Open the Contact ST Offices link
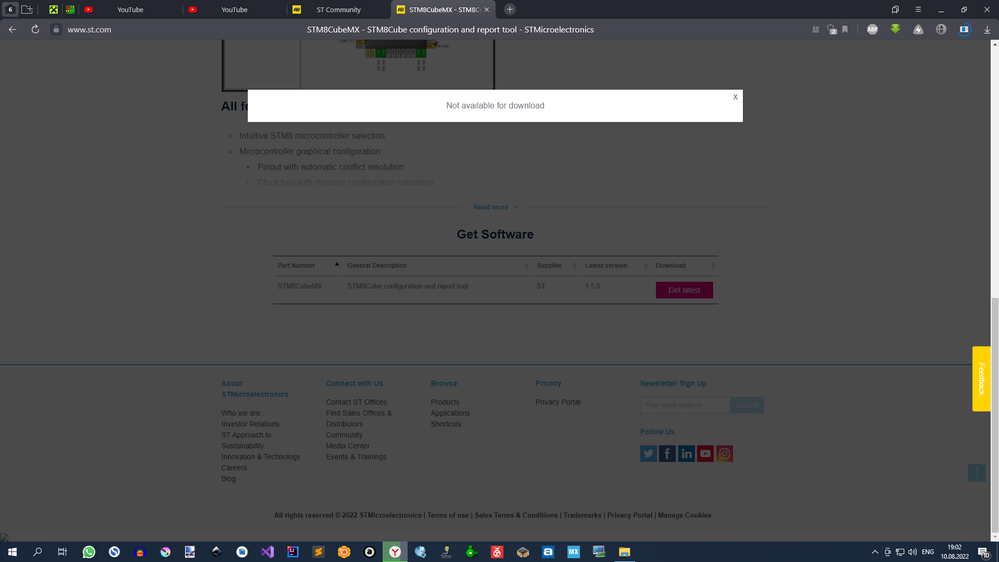The image size is (999, 562). (356, 402)
